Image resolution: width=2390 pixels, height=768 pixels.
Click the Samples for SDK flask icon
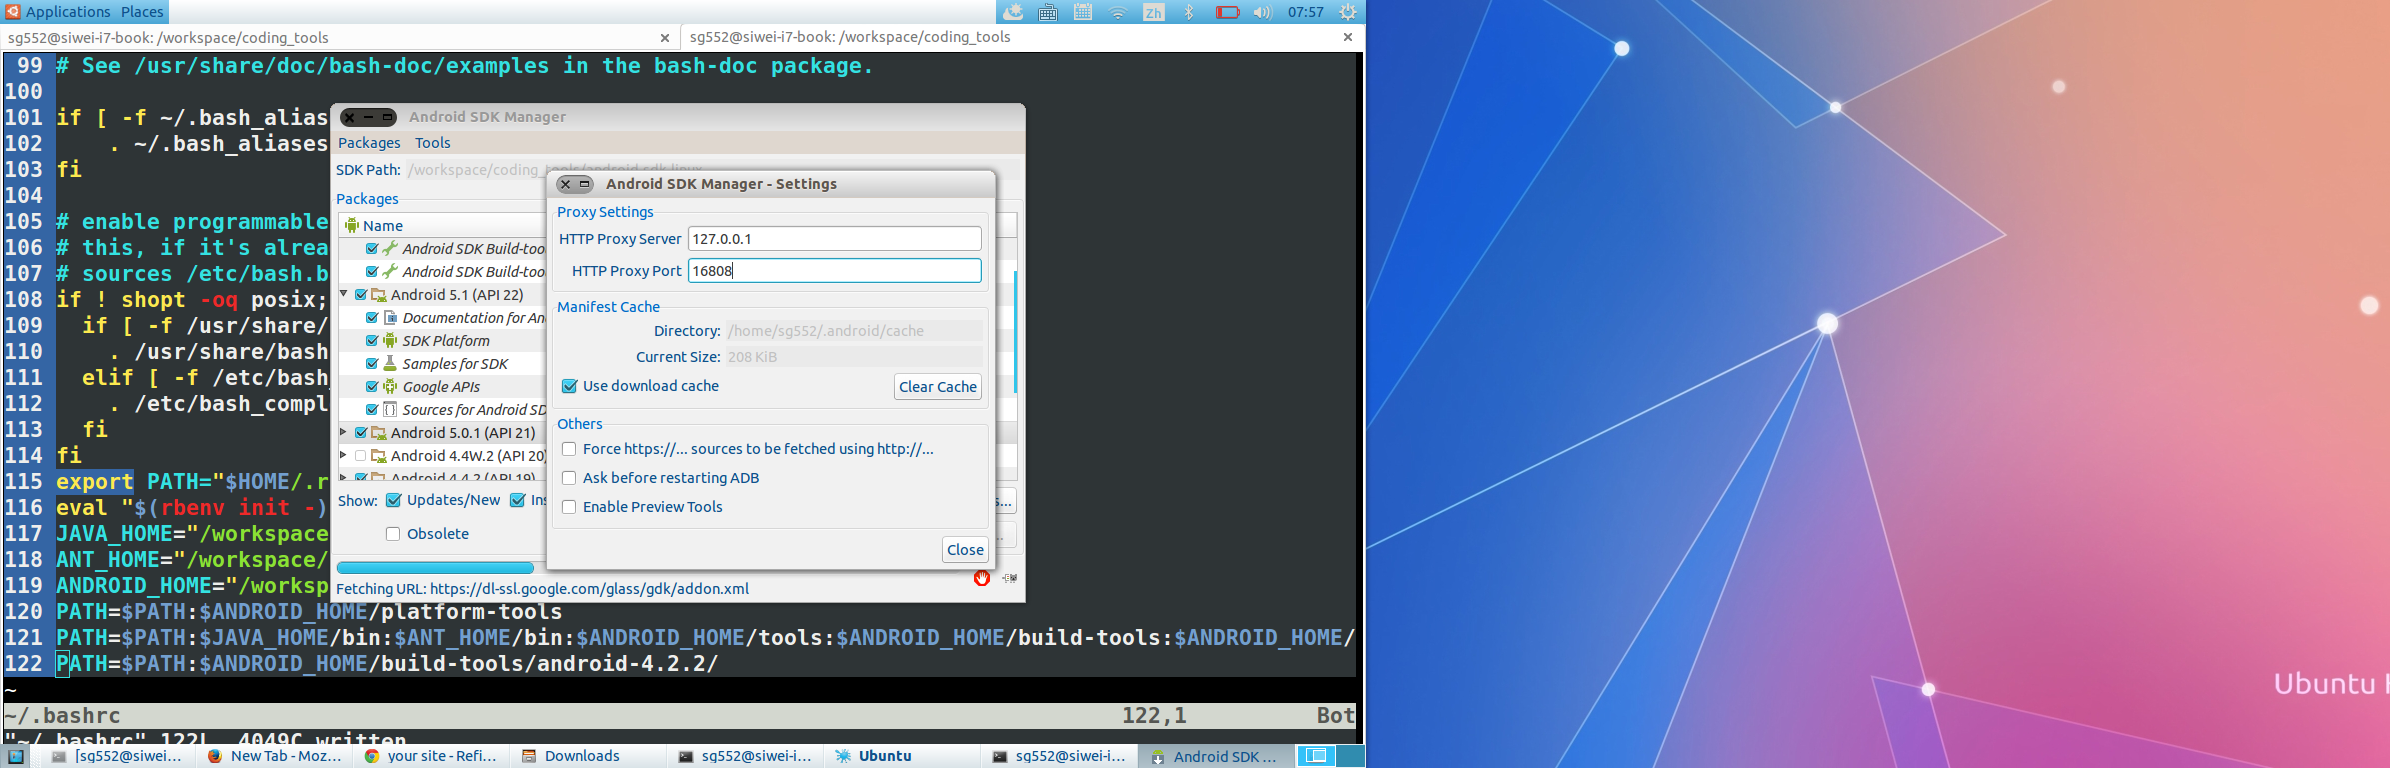point(390,363)
